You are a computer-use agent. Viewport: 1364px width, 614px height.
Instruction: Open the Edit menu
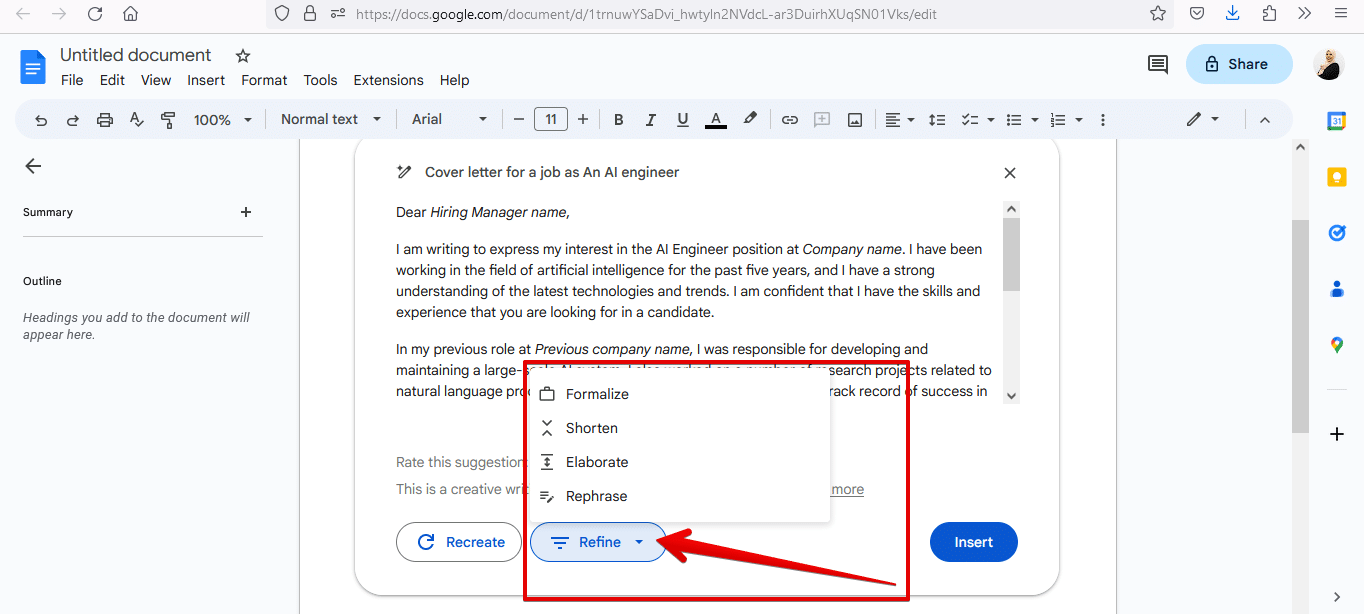[112, 80]
